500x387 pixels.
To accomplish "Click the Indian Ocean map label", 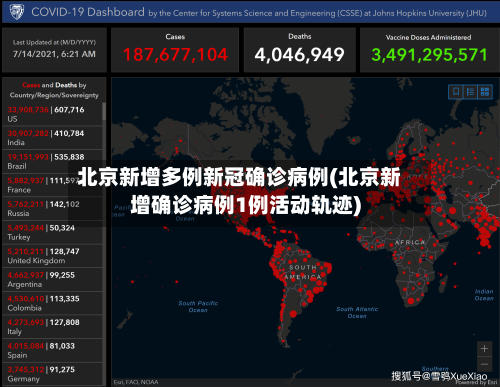I will [484, 295].
